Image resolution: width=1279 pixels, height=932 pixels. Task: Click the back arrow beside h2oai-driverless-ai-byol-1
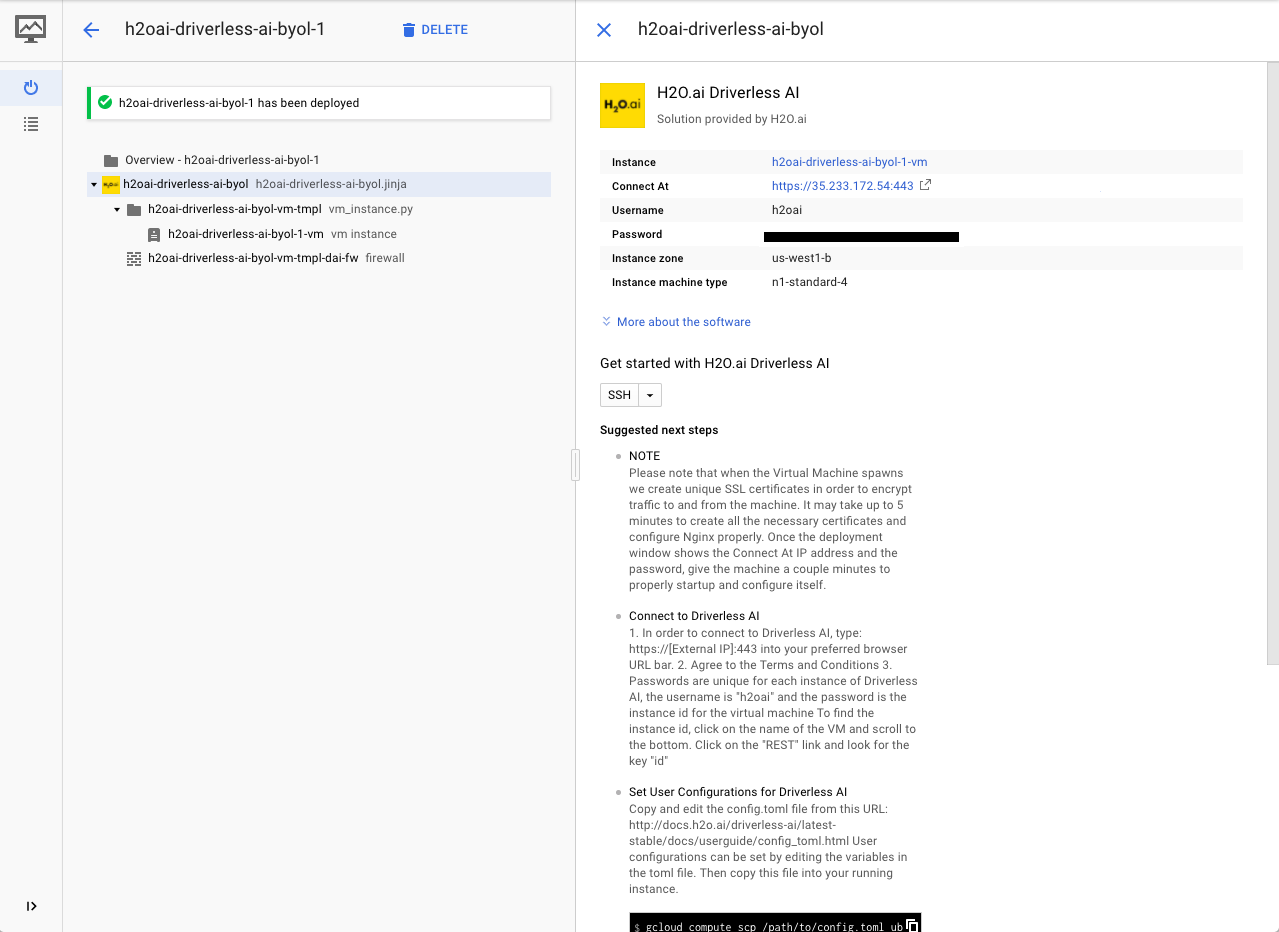pos(91,29)
